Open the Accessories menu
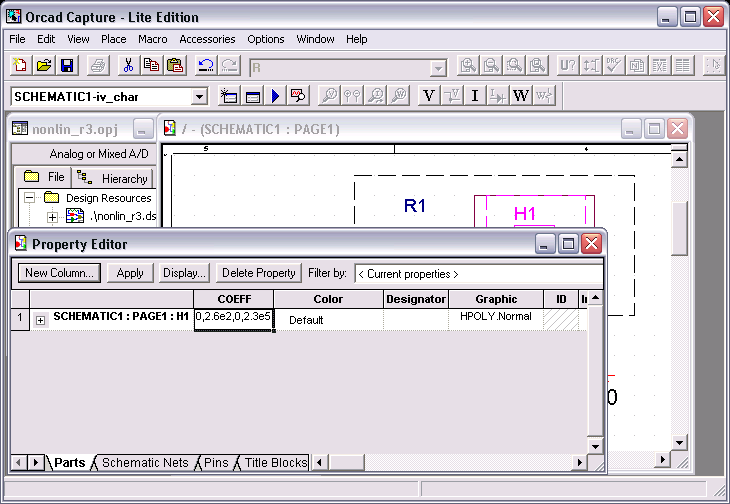730x504 pixels. [207, 39]
